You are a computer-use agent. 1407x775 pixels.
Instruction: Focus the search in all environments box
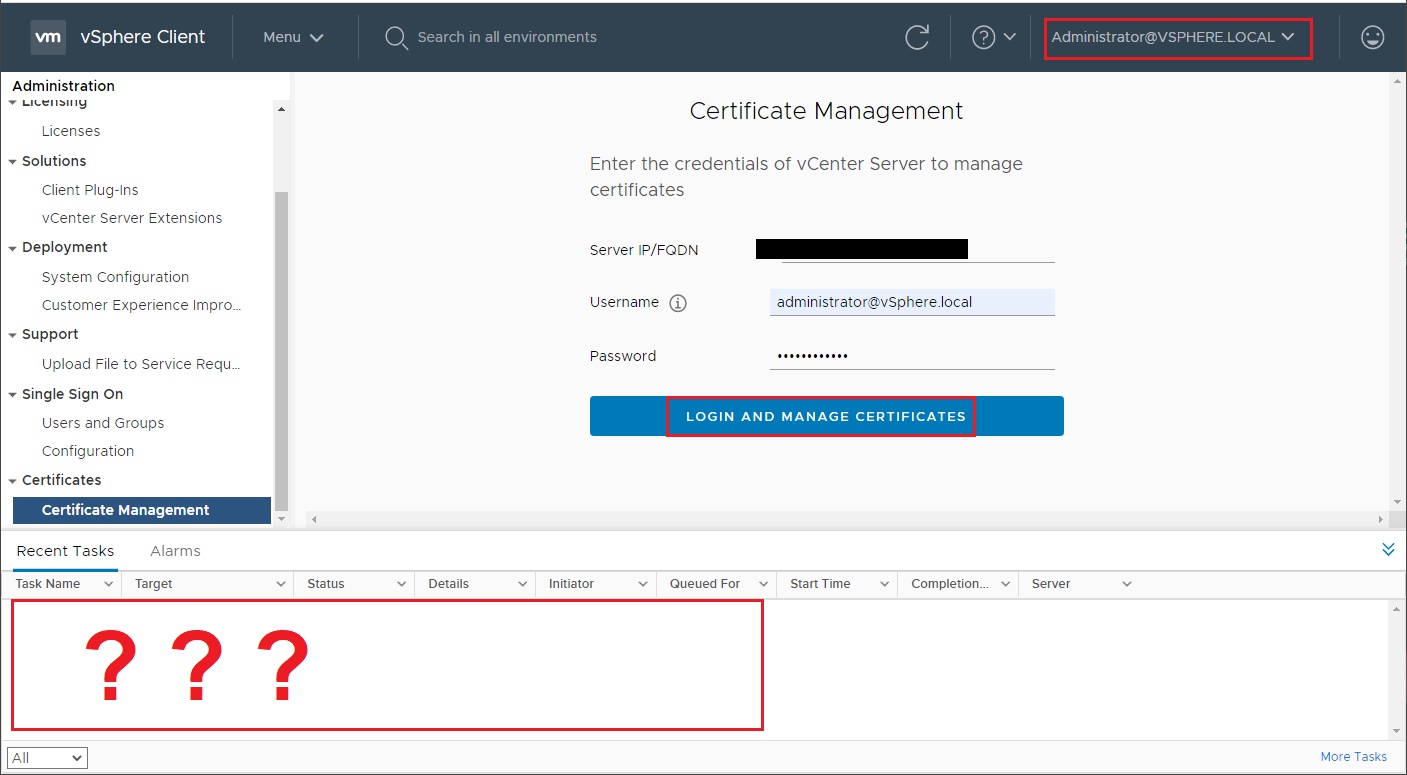[507, 37]
